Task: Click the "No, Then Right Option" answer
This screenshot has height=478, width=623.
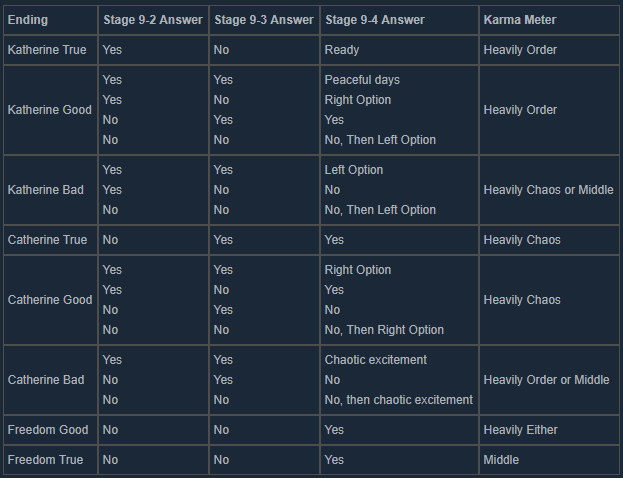Action: pos(384,330)
